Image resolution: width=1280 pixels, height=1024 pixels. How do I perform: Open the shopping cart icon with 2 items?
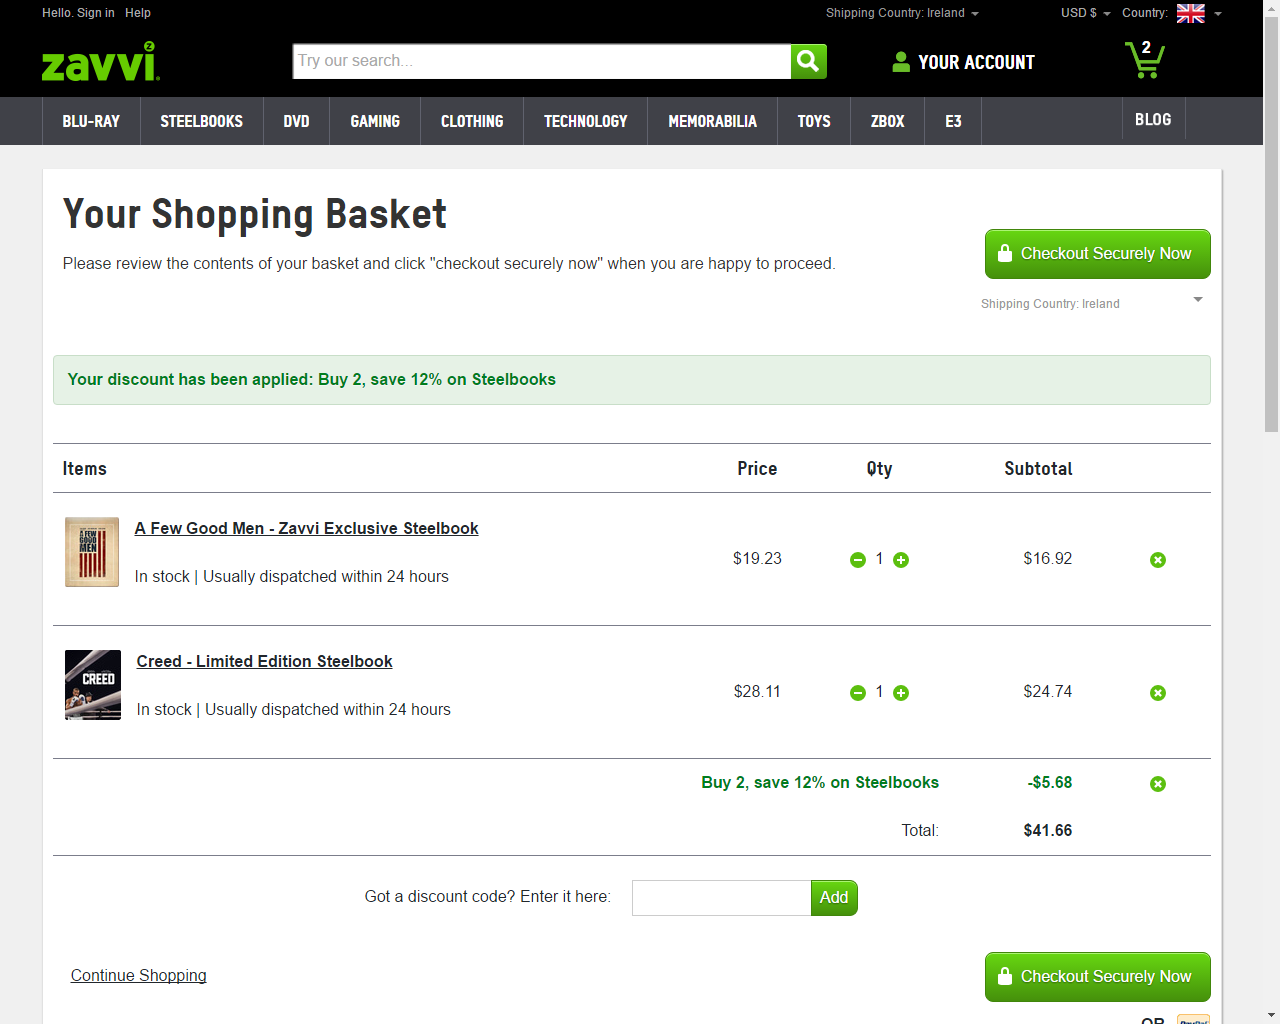(1144, 59)
